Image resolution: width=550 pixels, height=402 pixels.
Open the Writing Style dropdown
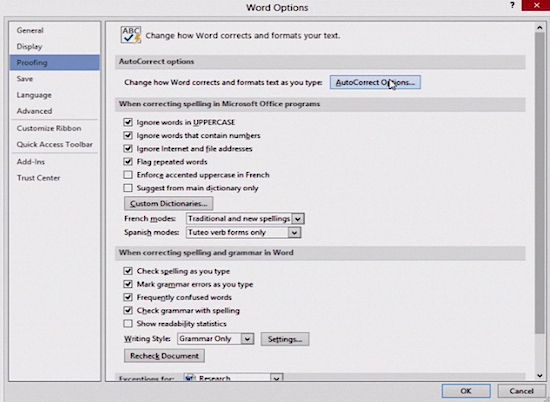point(247,339)
